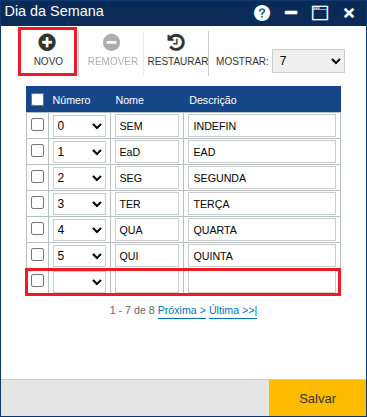Check the QUARTA row checkbox
367x417 pixels.
[x=37, y=229]
